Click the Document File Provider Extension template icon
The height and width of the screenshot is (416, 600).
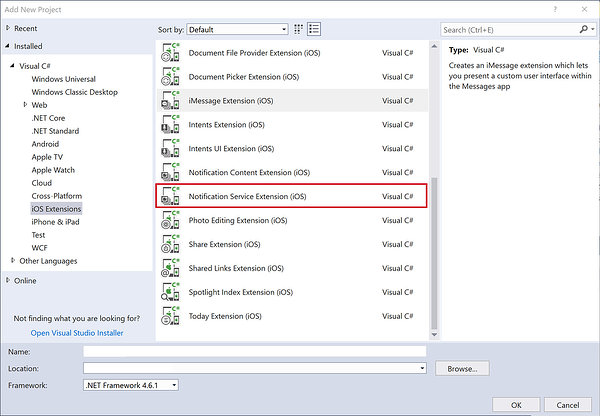click(171, 52)
